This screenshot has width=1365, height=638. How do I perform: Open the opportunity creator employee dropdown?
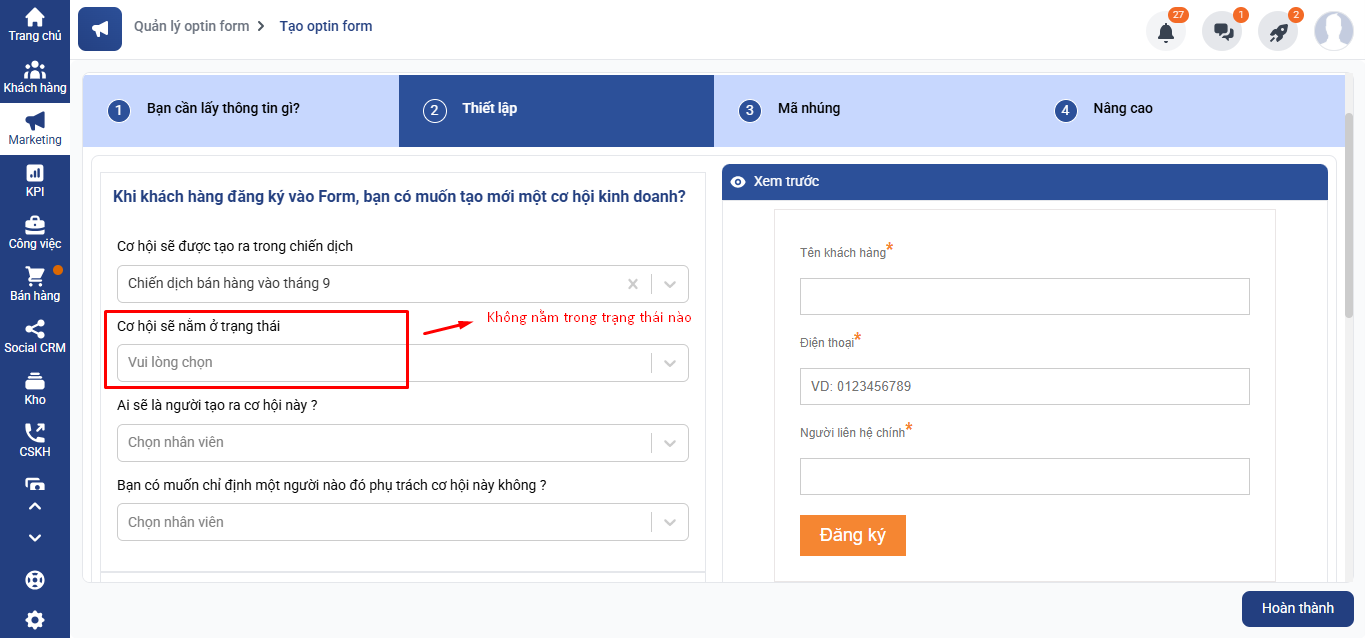point(403,443)
